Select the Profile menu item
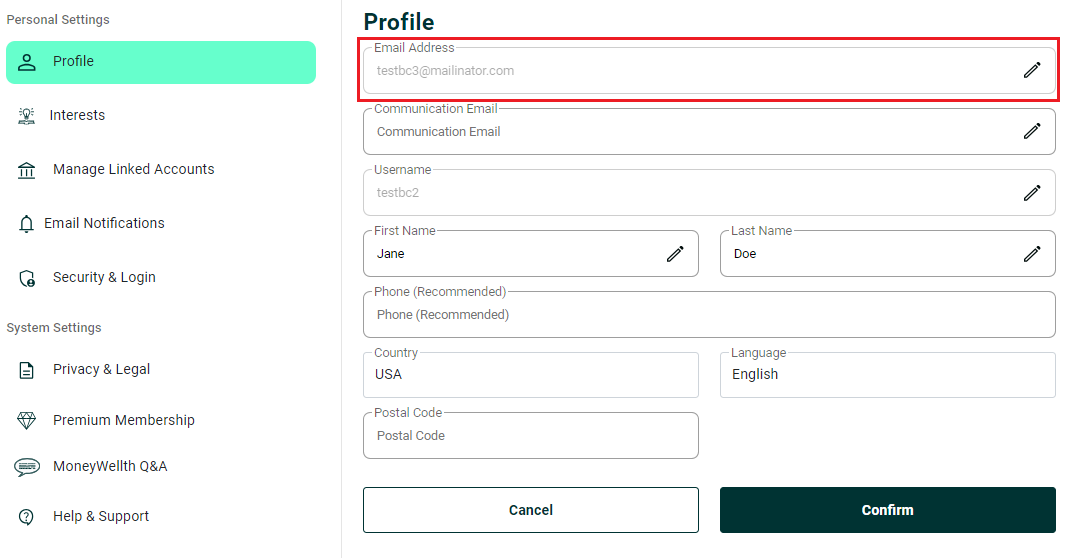The width and height of the screenshot is (1081, 558). (160, 62)
